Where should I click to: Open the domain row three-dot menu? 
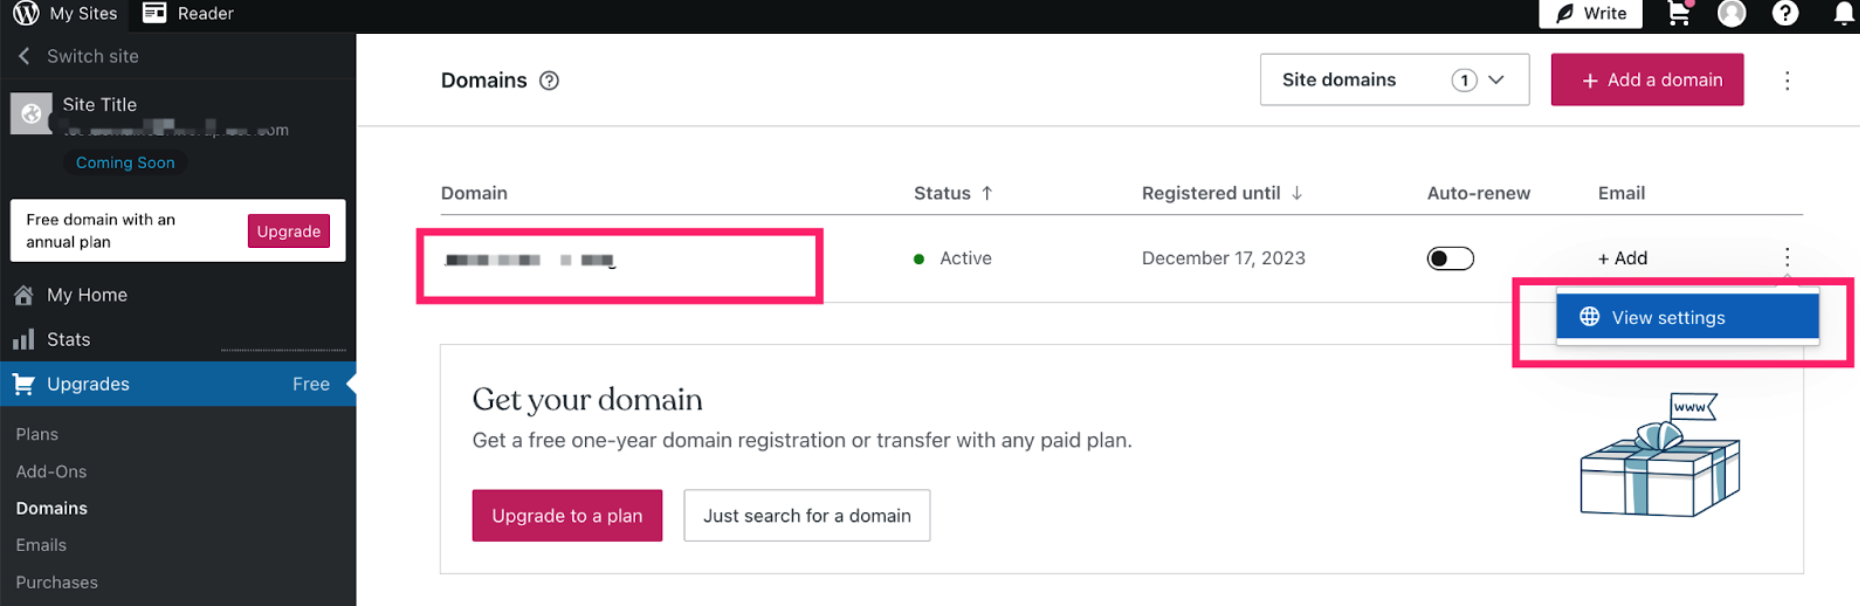(x=1787, y=257)
